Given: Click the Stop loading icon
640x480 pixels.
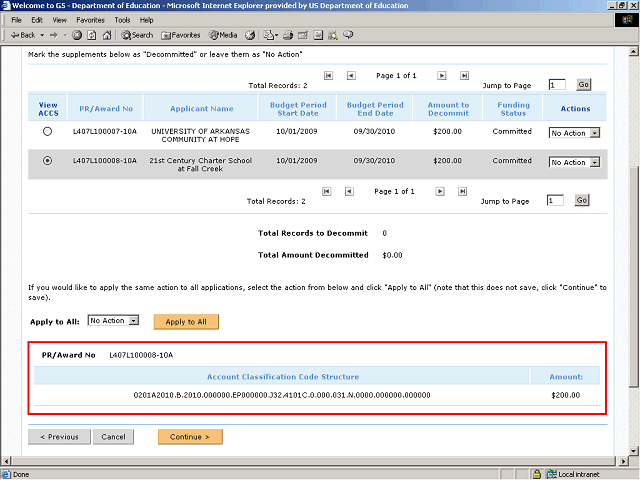Looking at the screenshot, I should 77,35.
